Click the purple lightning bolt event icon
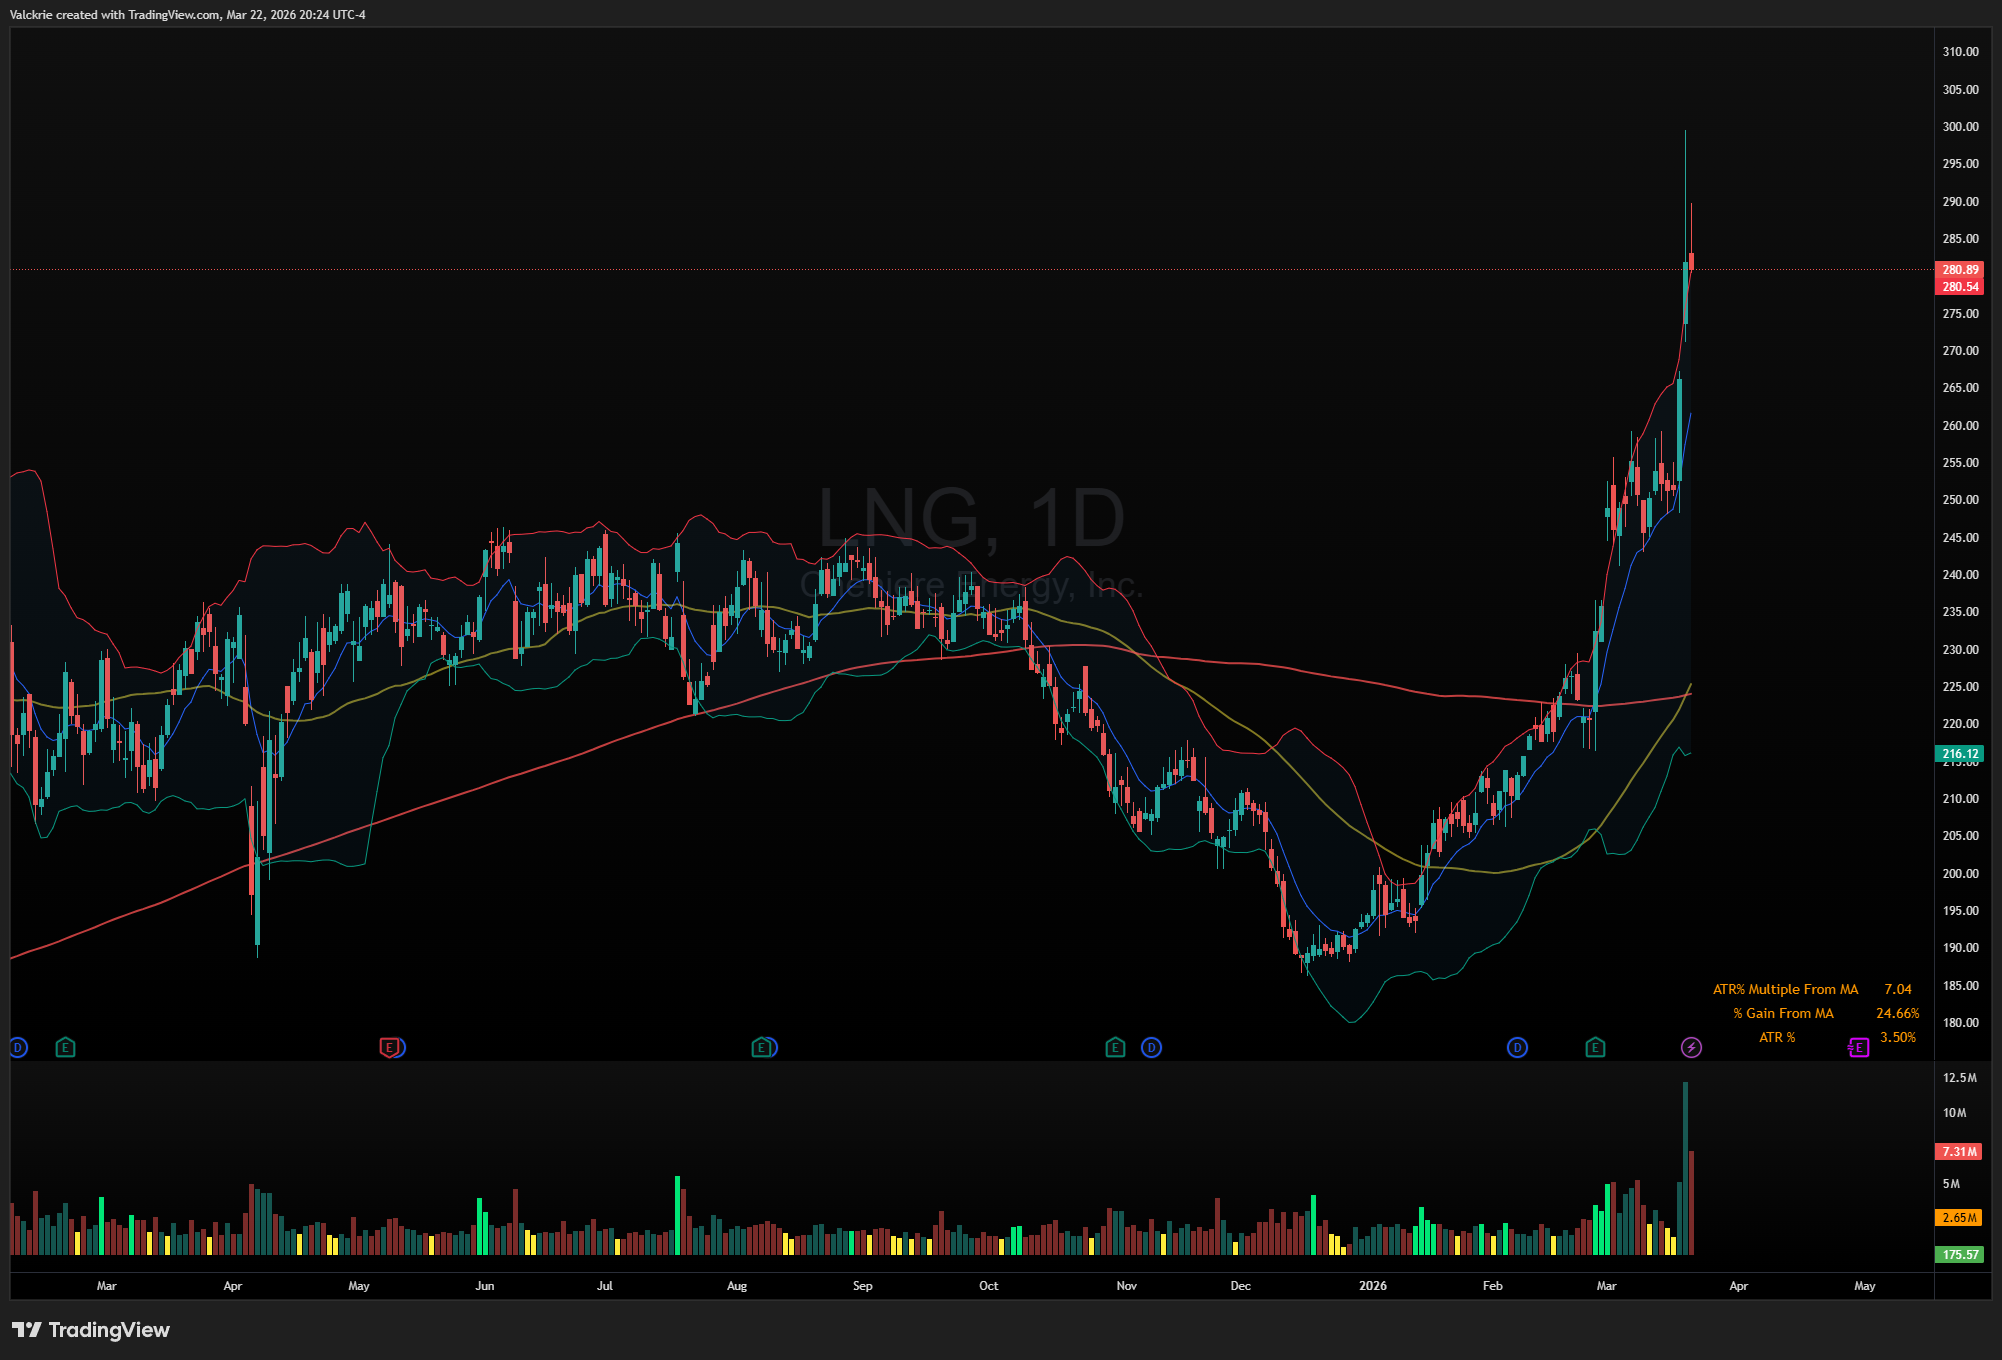The image size is (2002, 1360). point(1691,1048)
